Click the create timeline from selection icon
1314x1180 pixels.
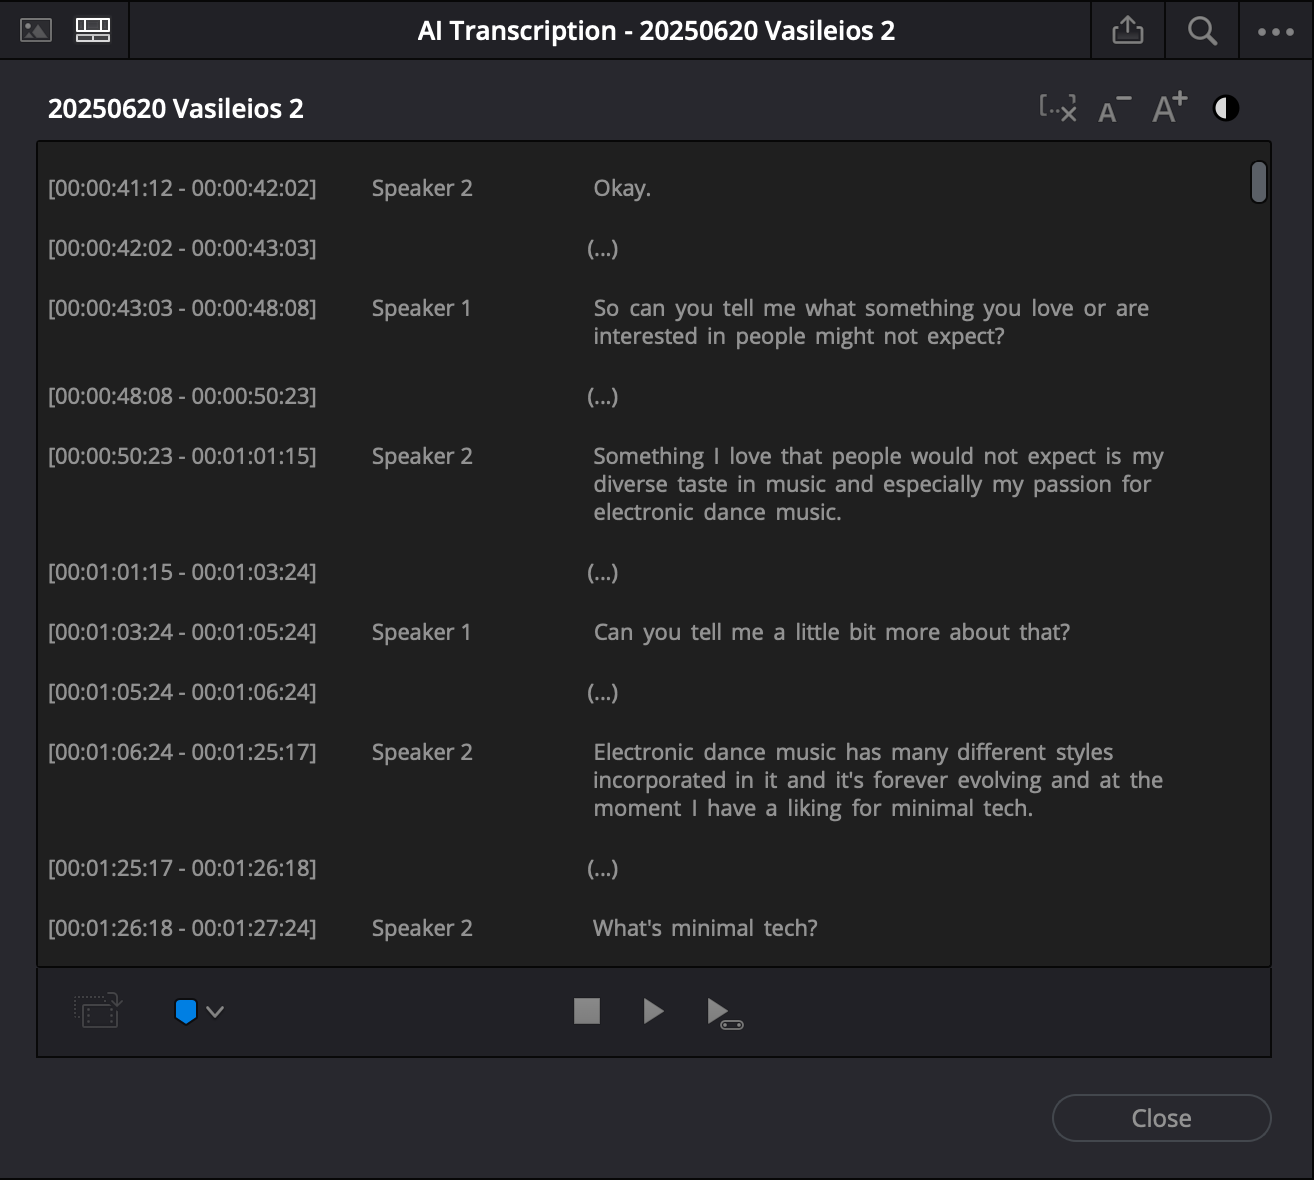(x=96, y=1011)
